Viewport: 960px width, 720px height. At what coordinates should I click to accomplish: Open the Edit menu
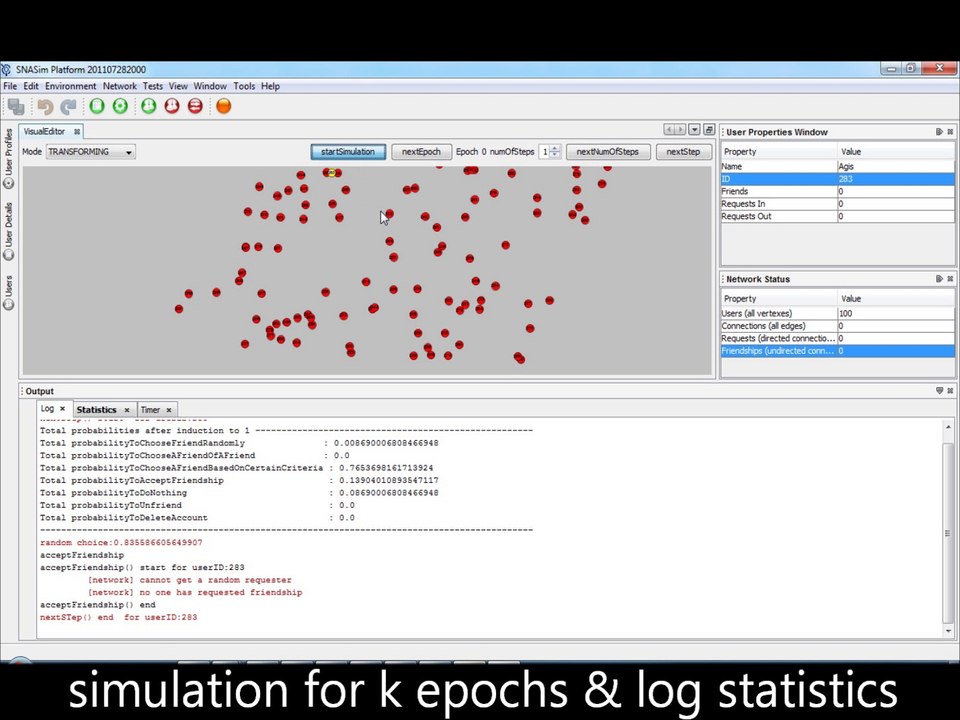[x=31, y=86]
